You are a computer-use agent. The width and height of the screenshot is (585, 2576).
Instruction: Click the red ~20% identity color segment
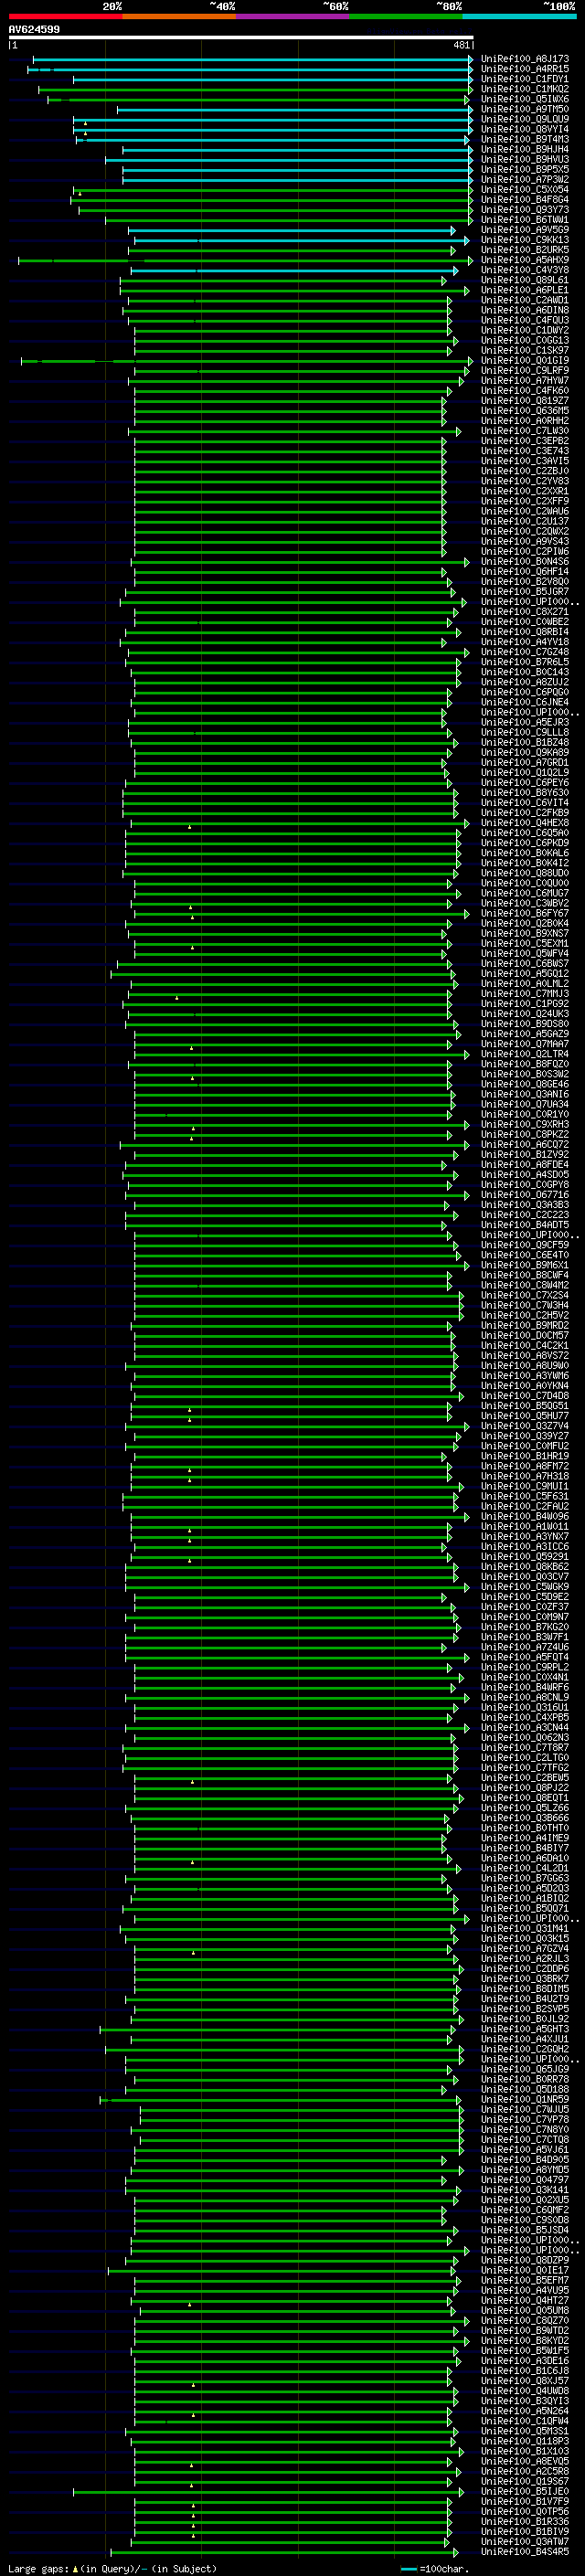click(65, 16)
